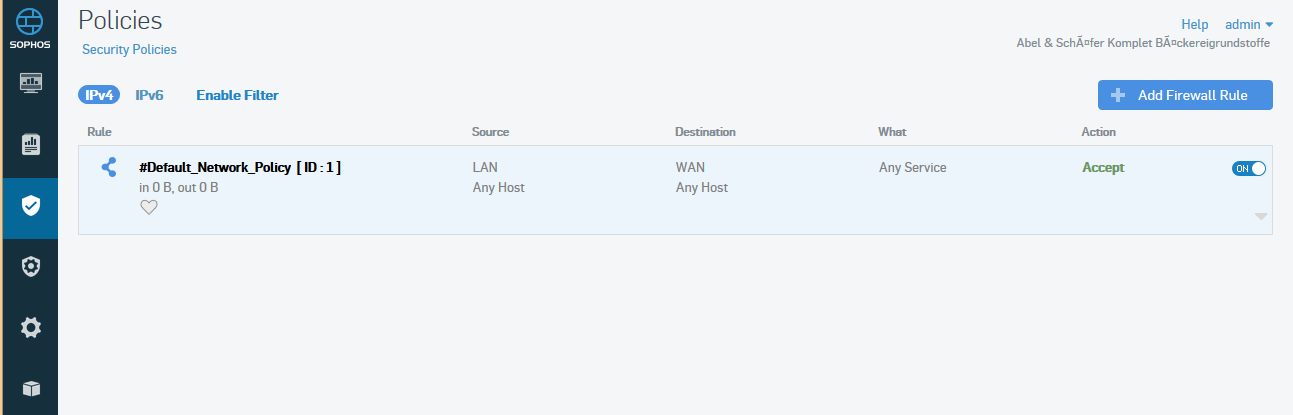Click the heart favorite icon under rule
1293x415 pixels.
pos(148,207)
